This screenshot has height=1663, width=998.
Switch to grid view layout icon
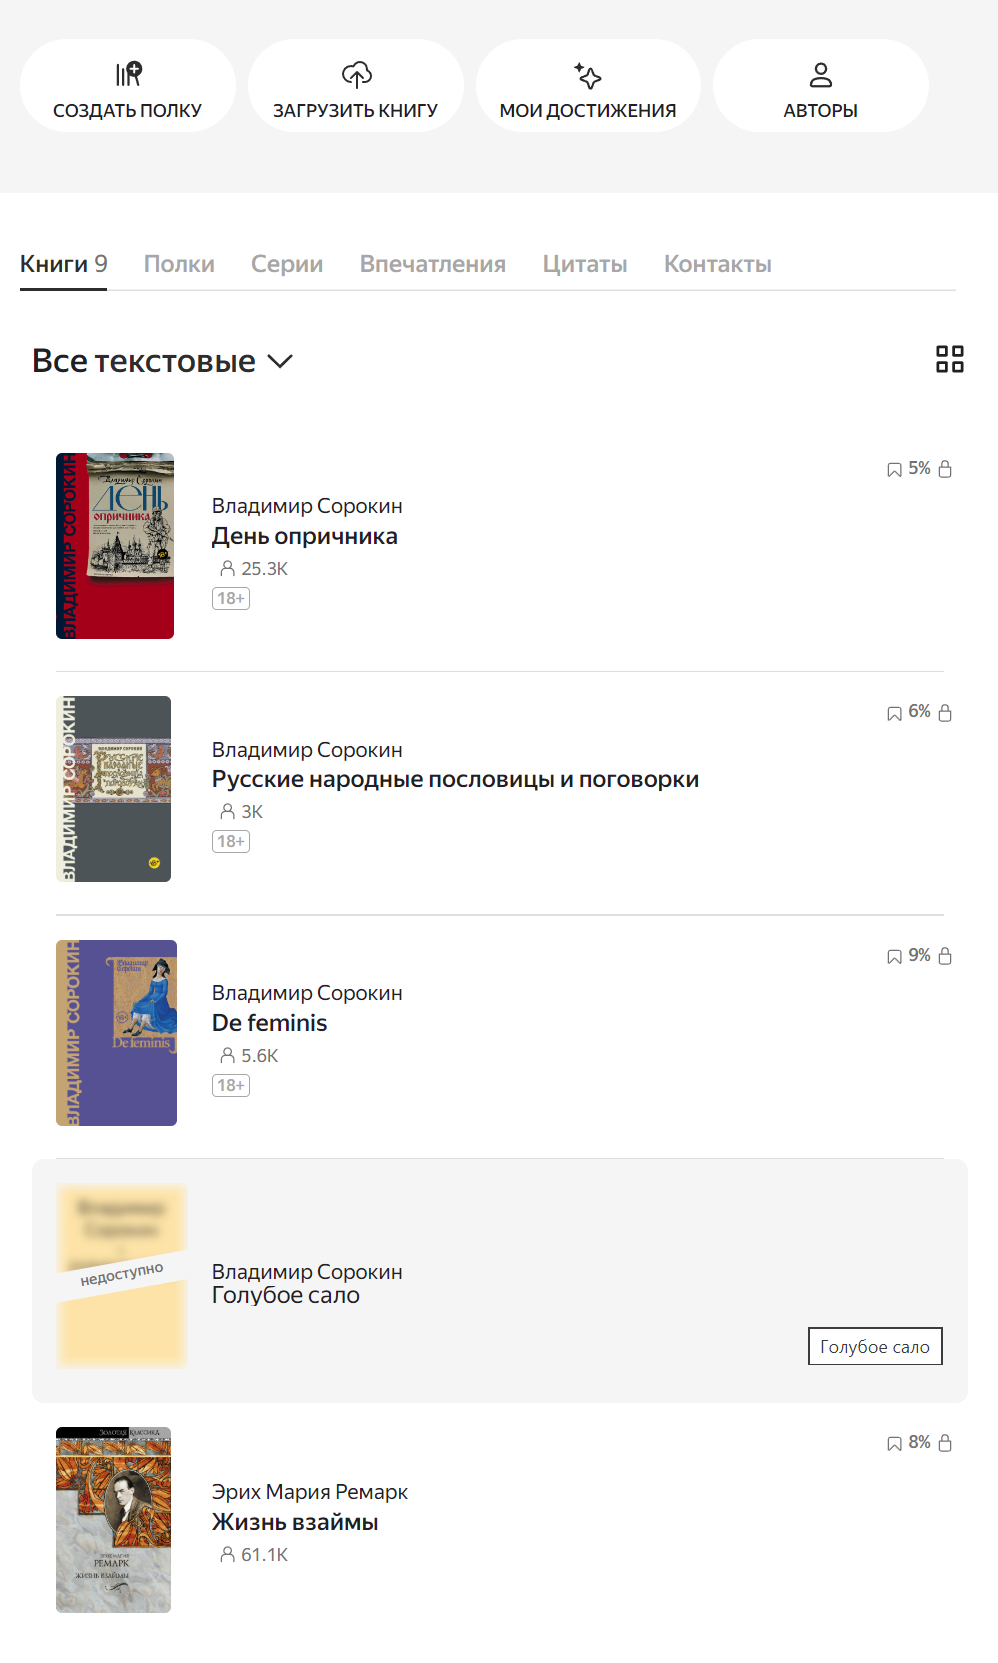[950, 359]
